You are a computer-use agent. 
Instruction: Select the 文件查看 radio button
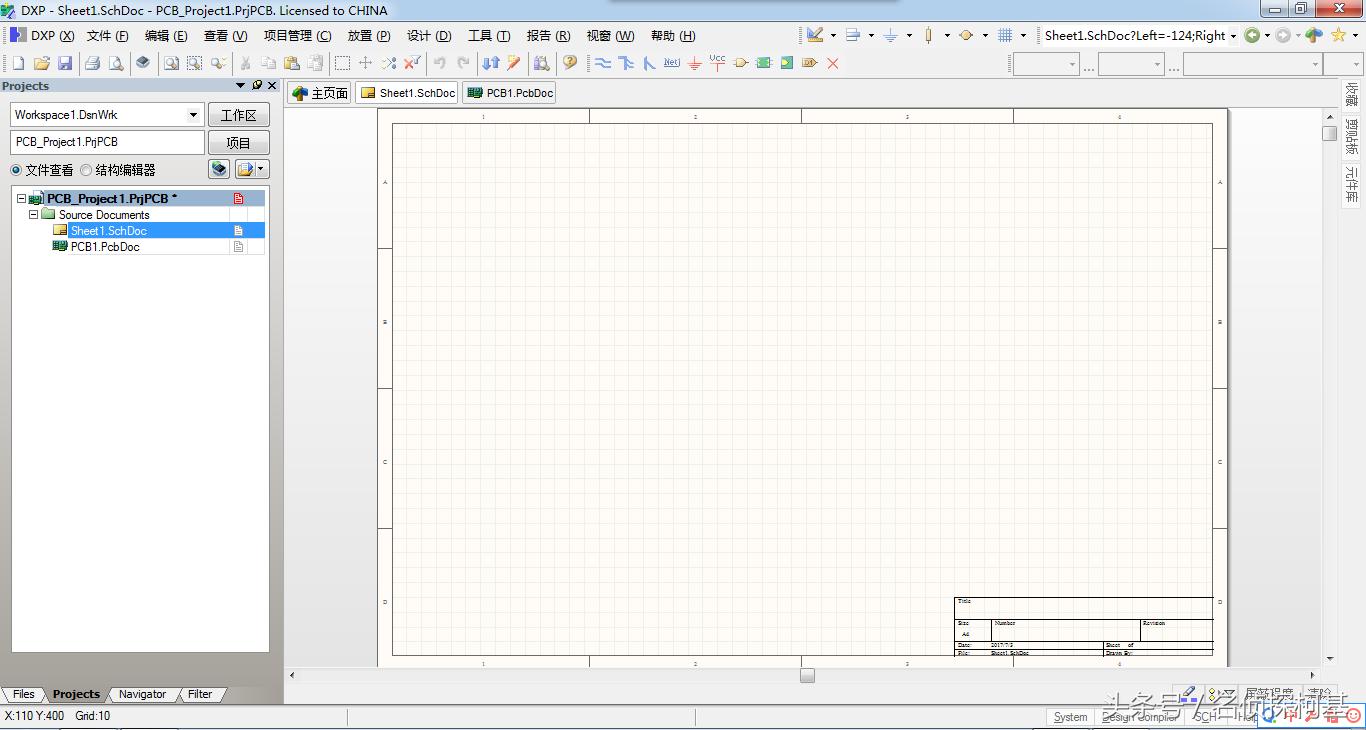coord(16,170)
